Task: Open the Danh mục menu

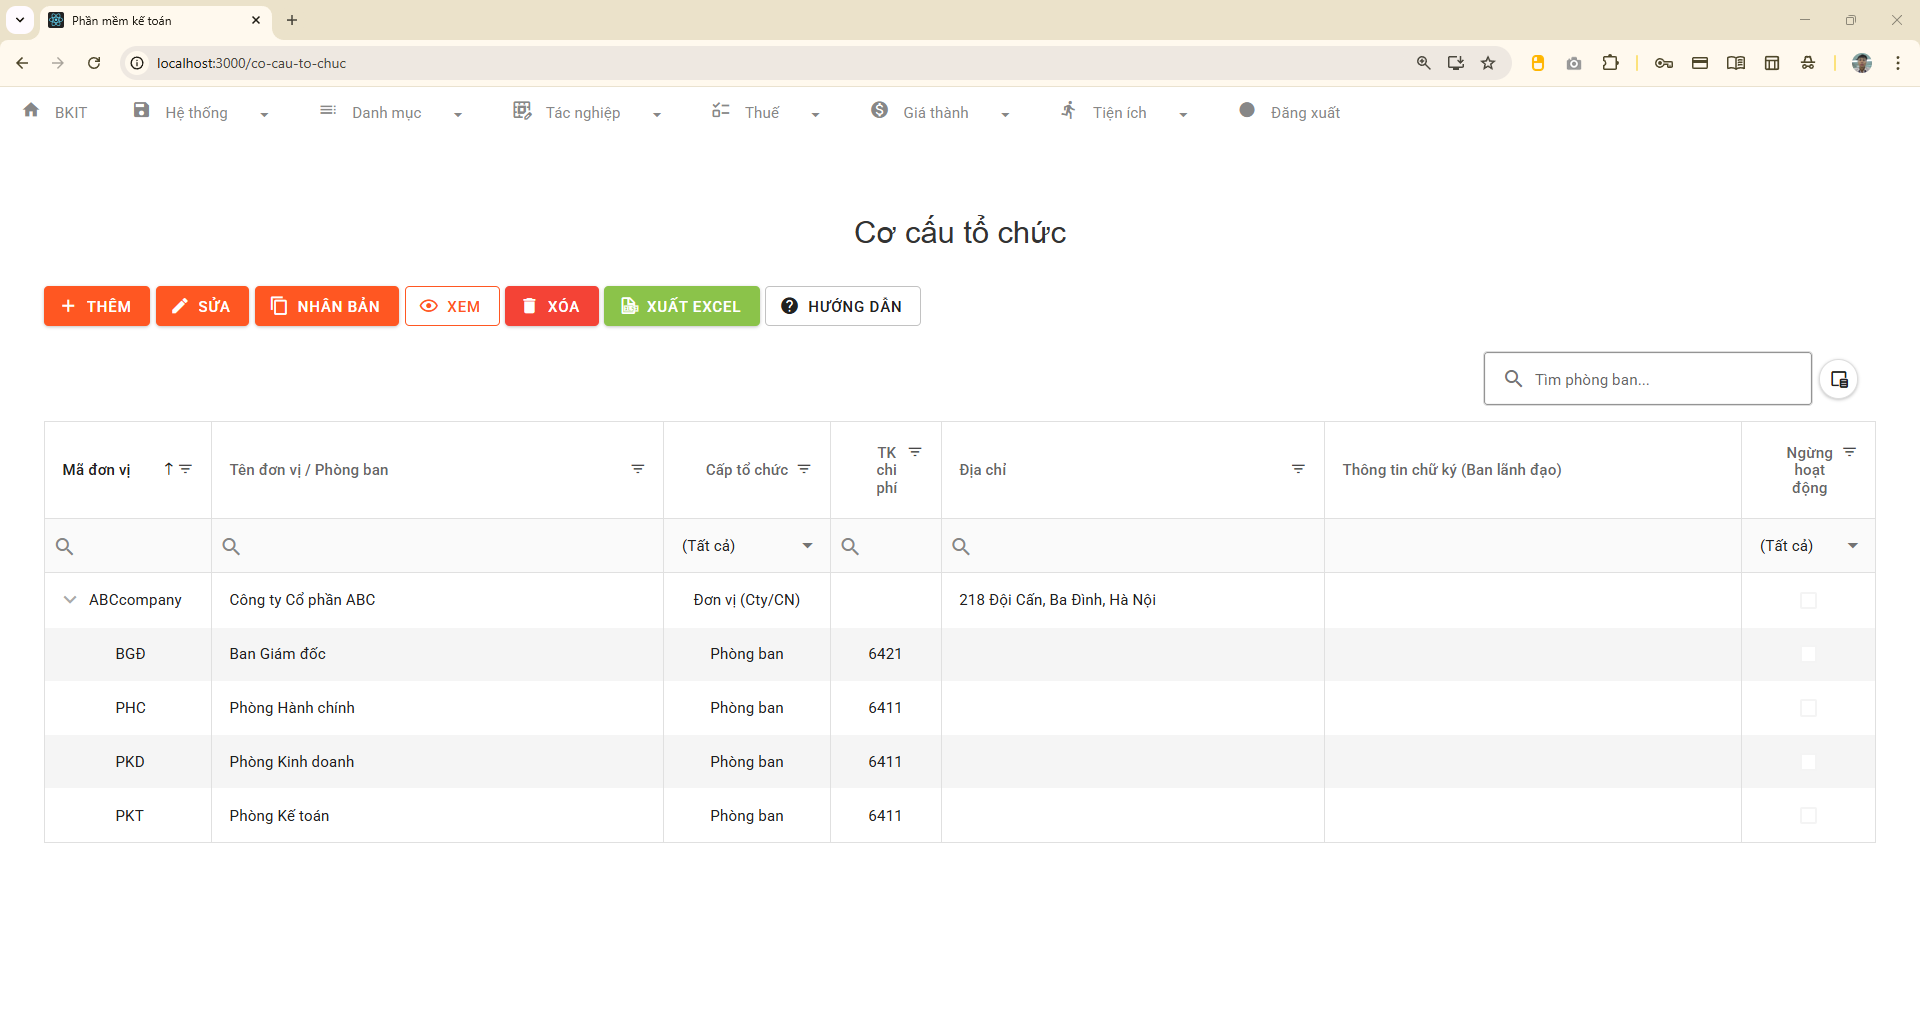Action: (x=389, y=113)
